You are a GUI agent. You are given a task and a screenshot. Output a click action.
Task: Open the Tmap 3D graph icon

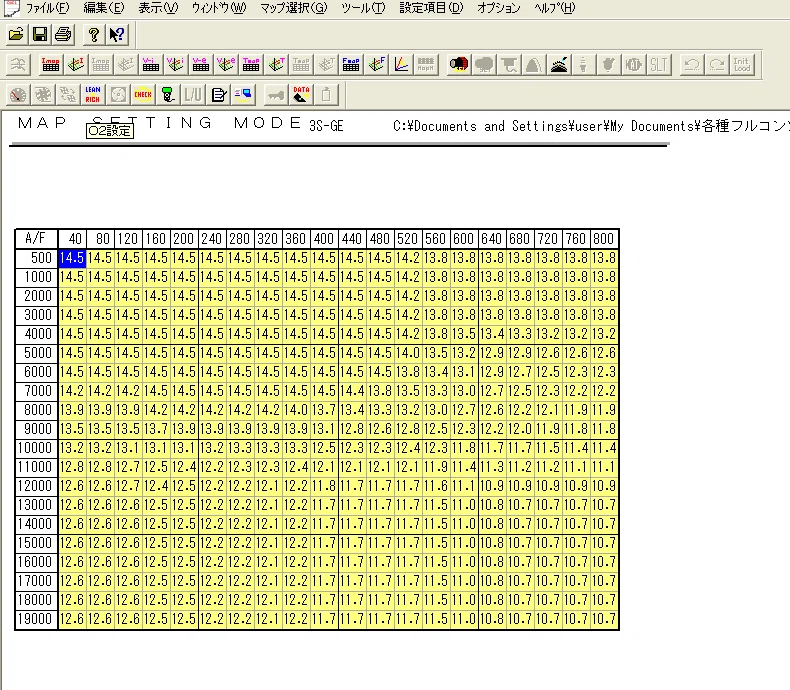(276, 64)
